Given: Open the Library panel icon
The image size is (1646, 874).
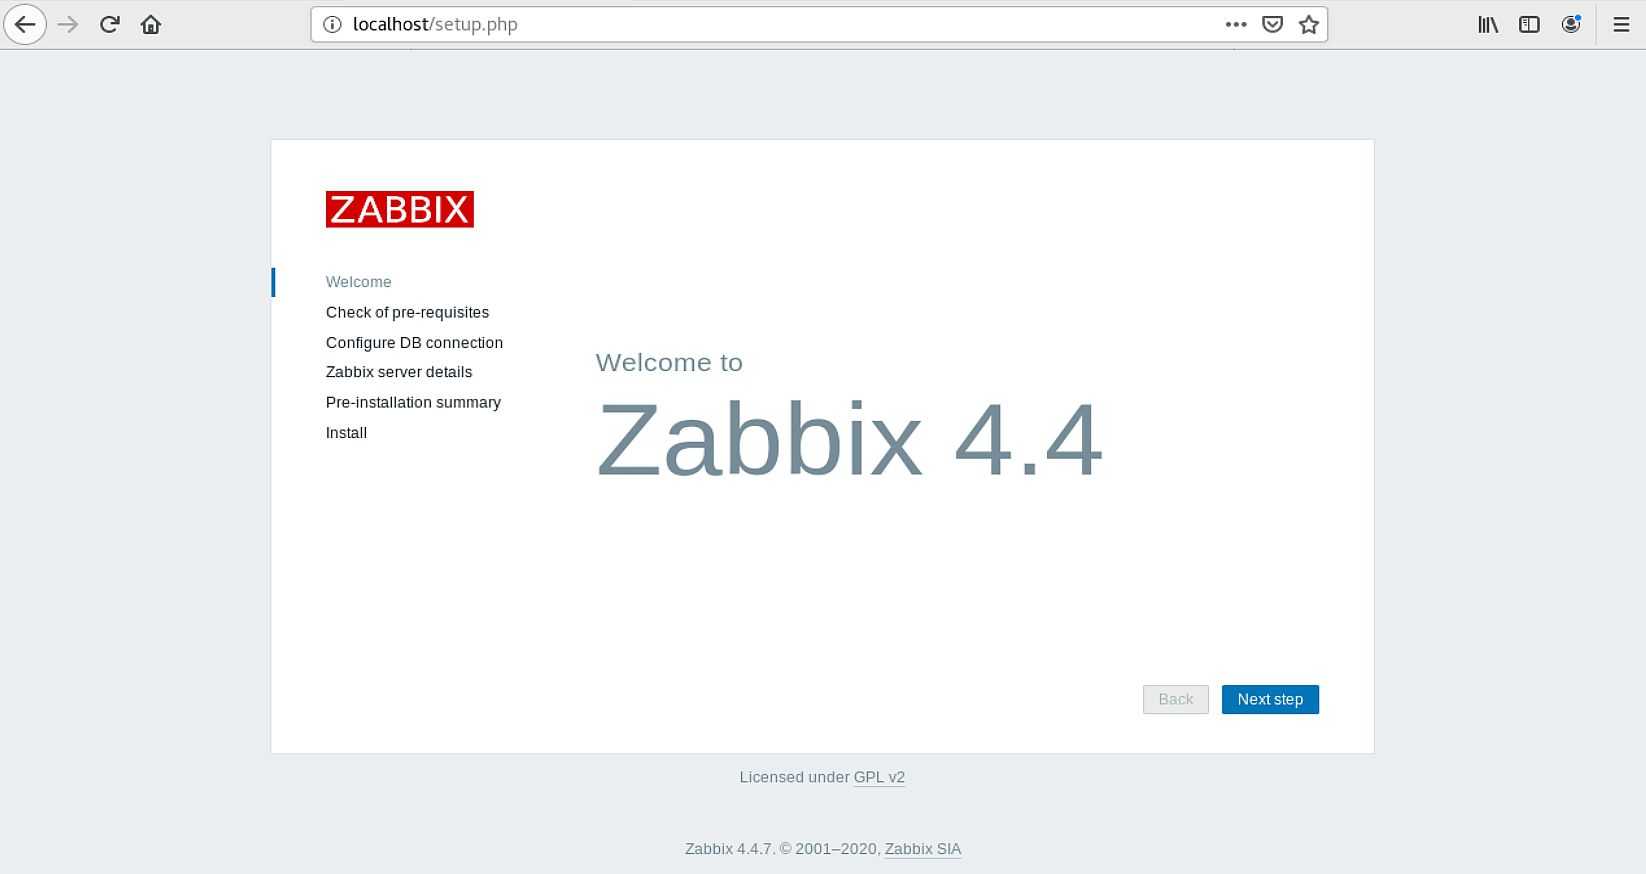Looking at the screenshot, I should tap(1488, 25).
